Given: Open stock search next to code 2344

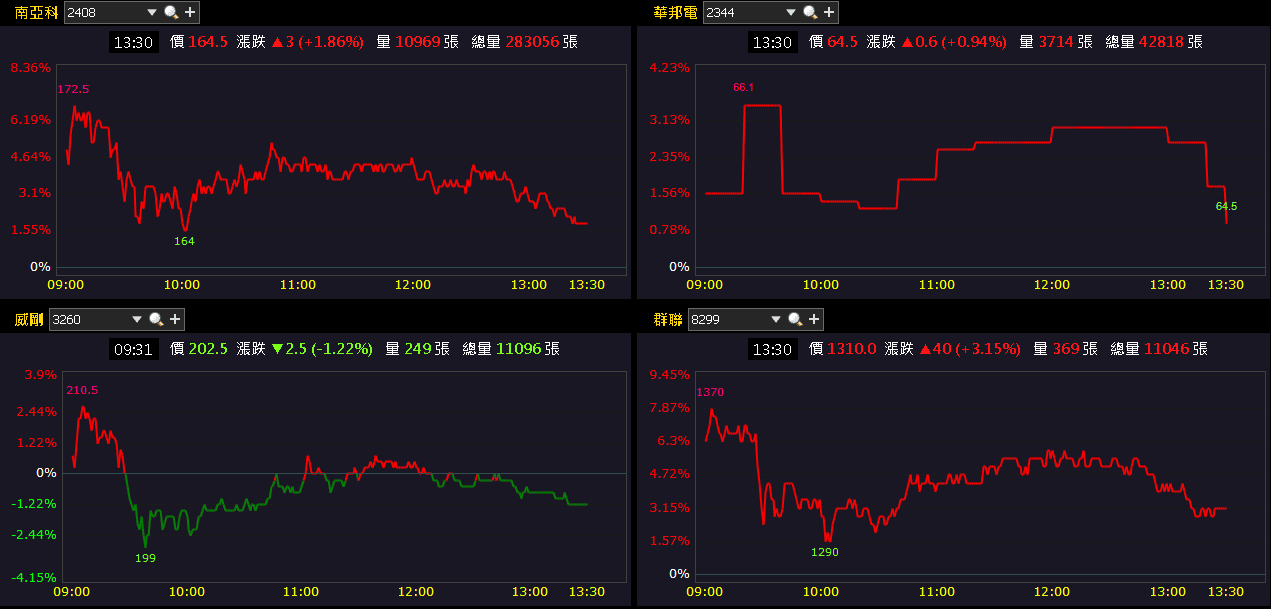Looking at the screenshot, I should 810,12.
